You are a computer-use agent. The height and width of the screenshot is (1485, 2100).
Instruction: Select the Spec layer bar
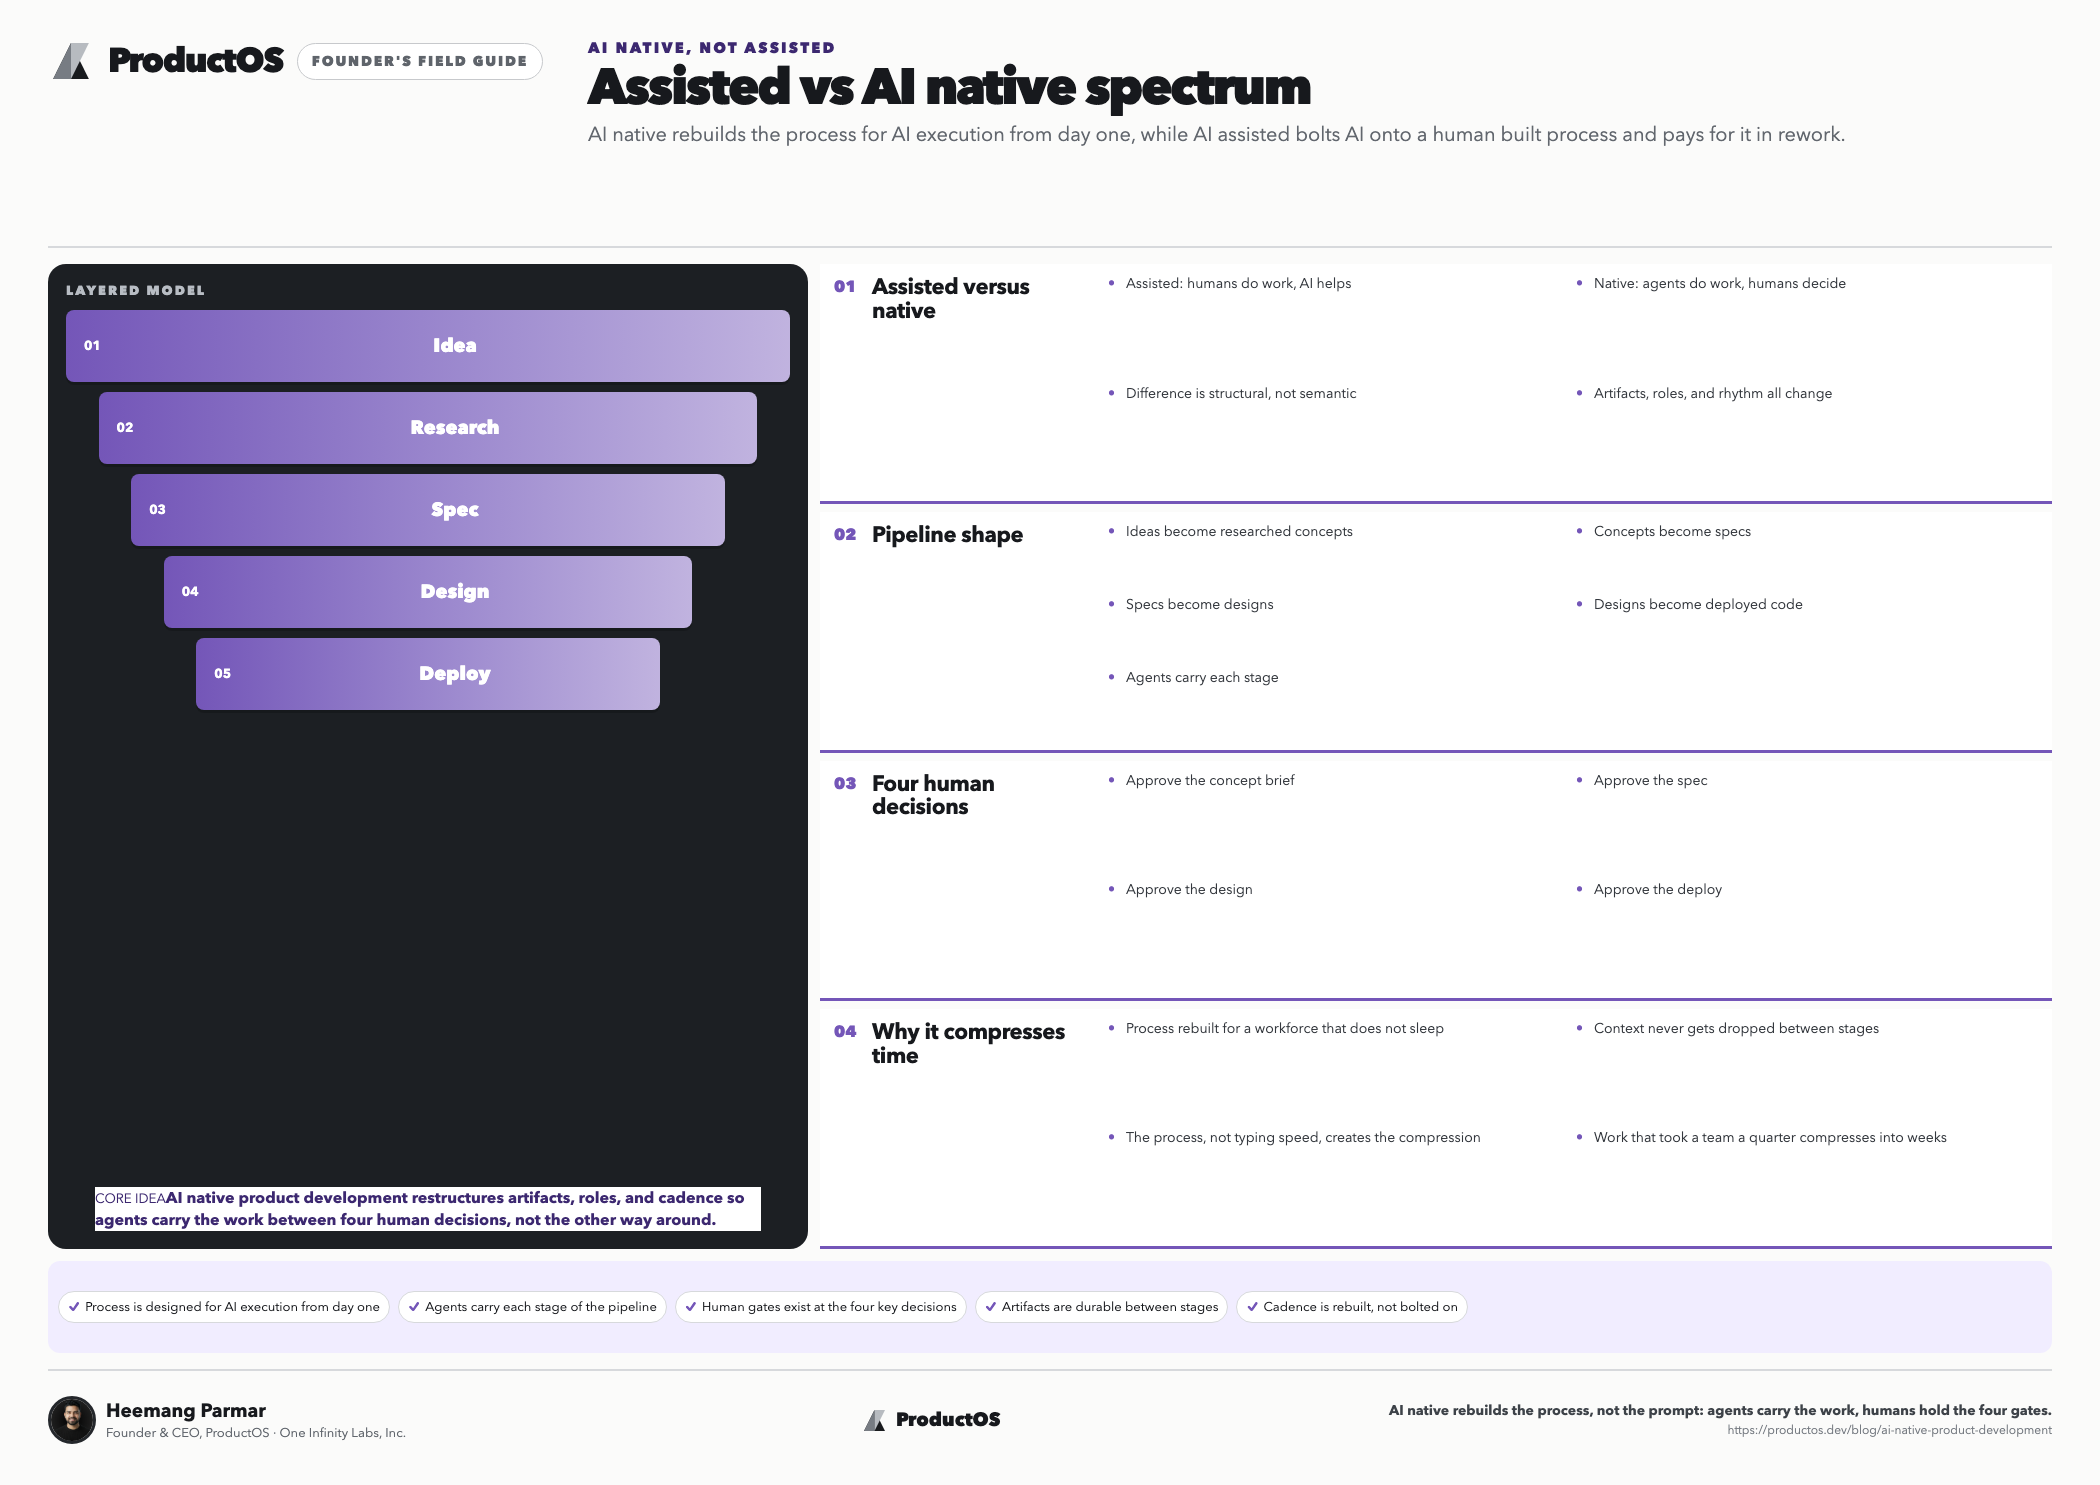point(428,510)
